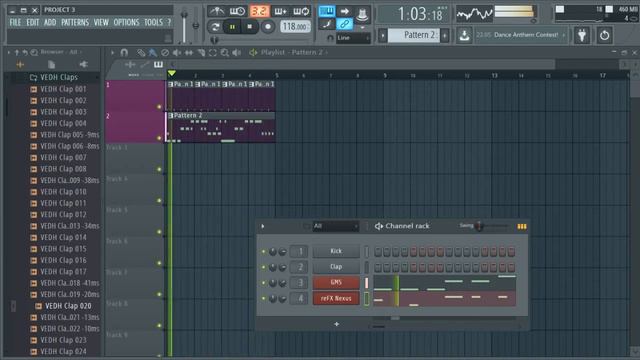Click the master pitch slider knob
The width and height of the screenshot is (640, 360).
coord(196,26)
